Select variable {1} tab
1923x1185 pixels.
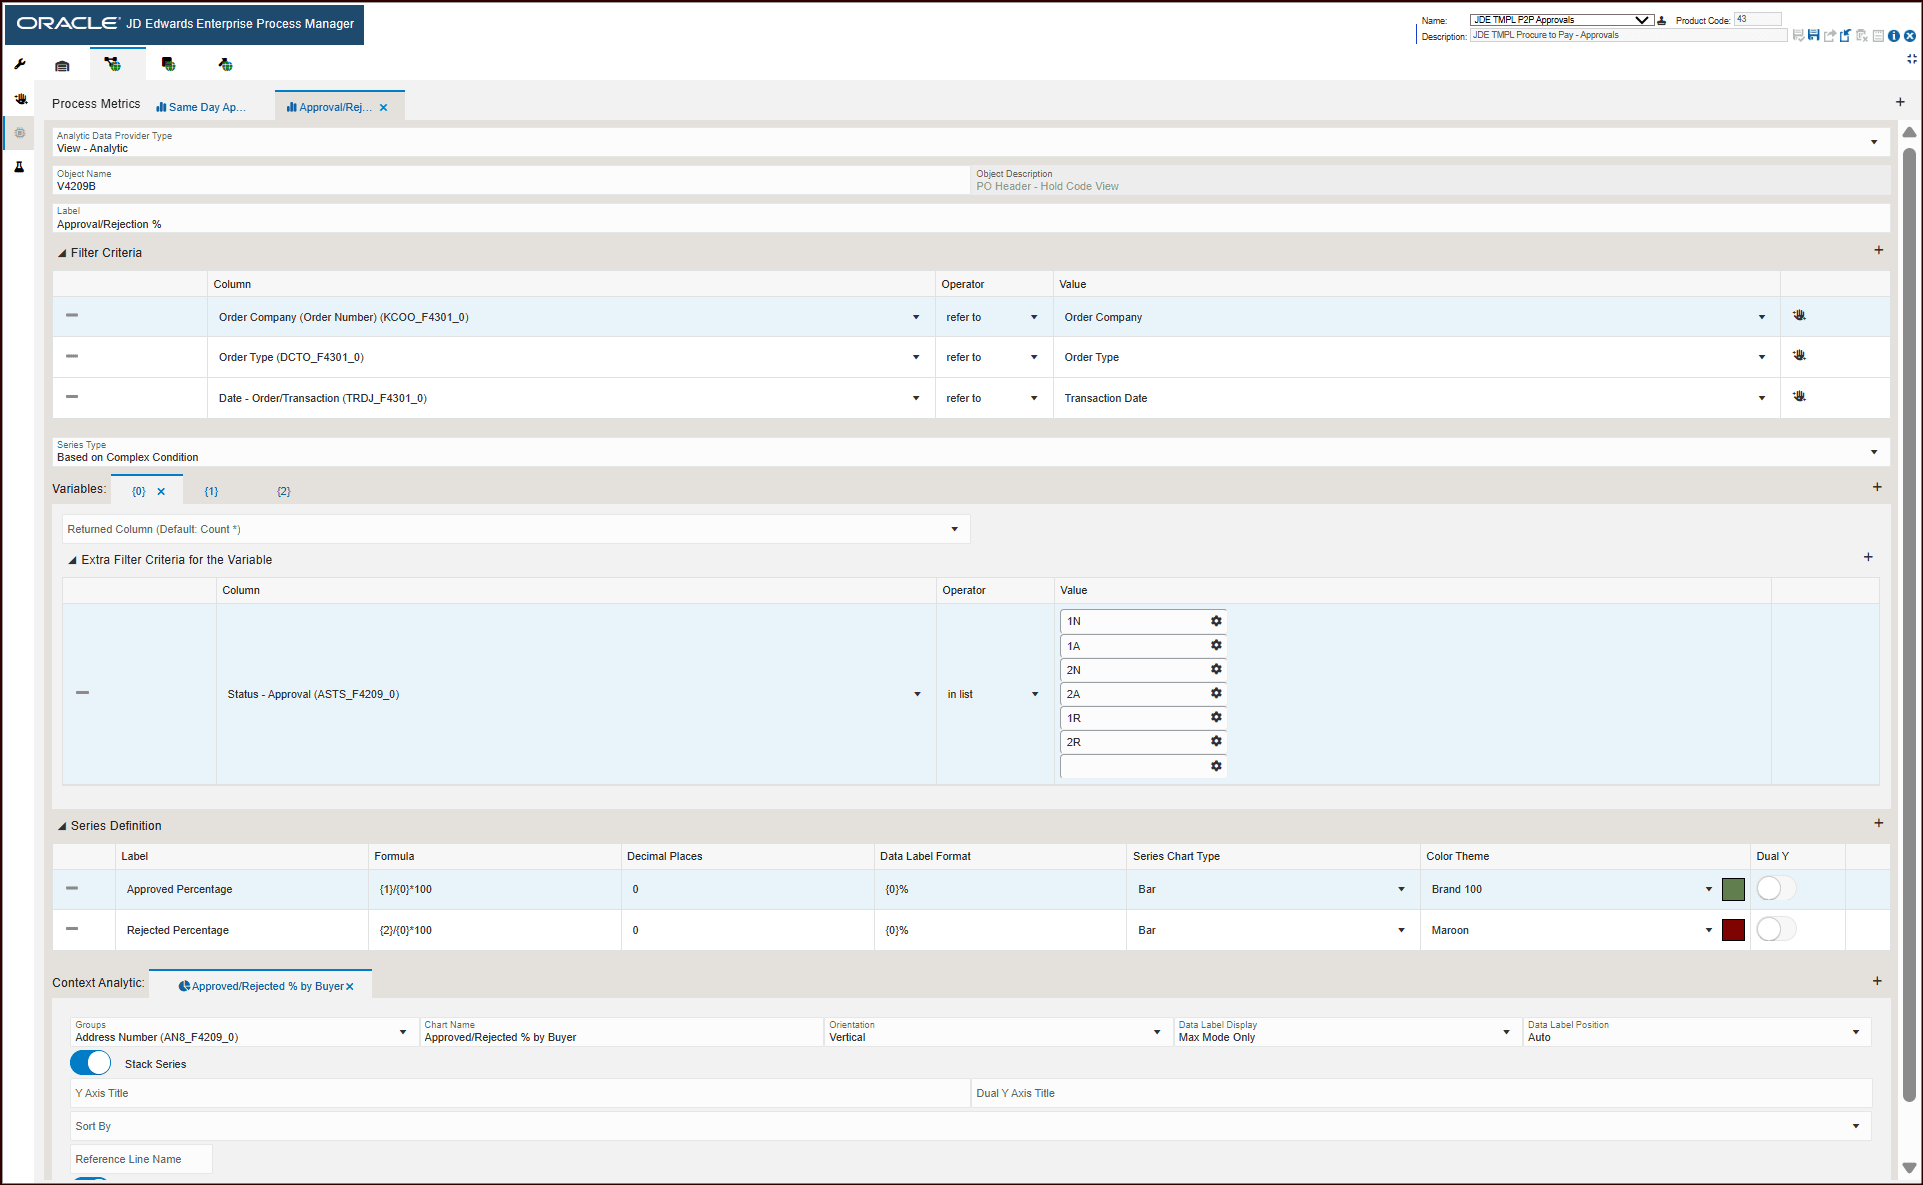[211, 491]
